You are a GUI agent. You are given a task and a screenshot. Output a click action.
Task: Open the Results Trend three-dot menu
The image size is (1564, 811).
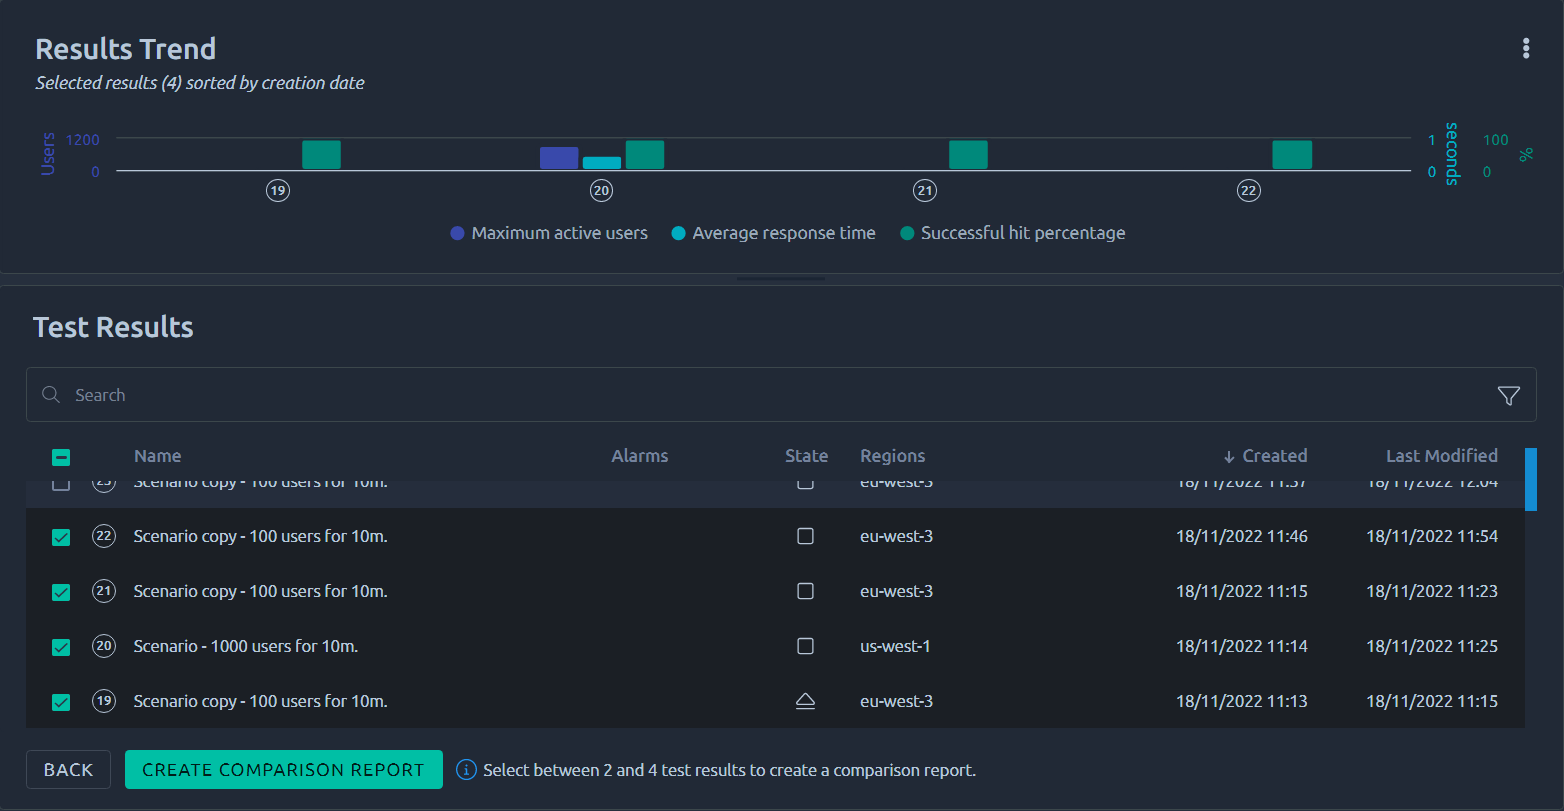pos(1525,48)
